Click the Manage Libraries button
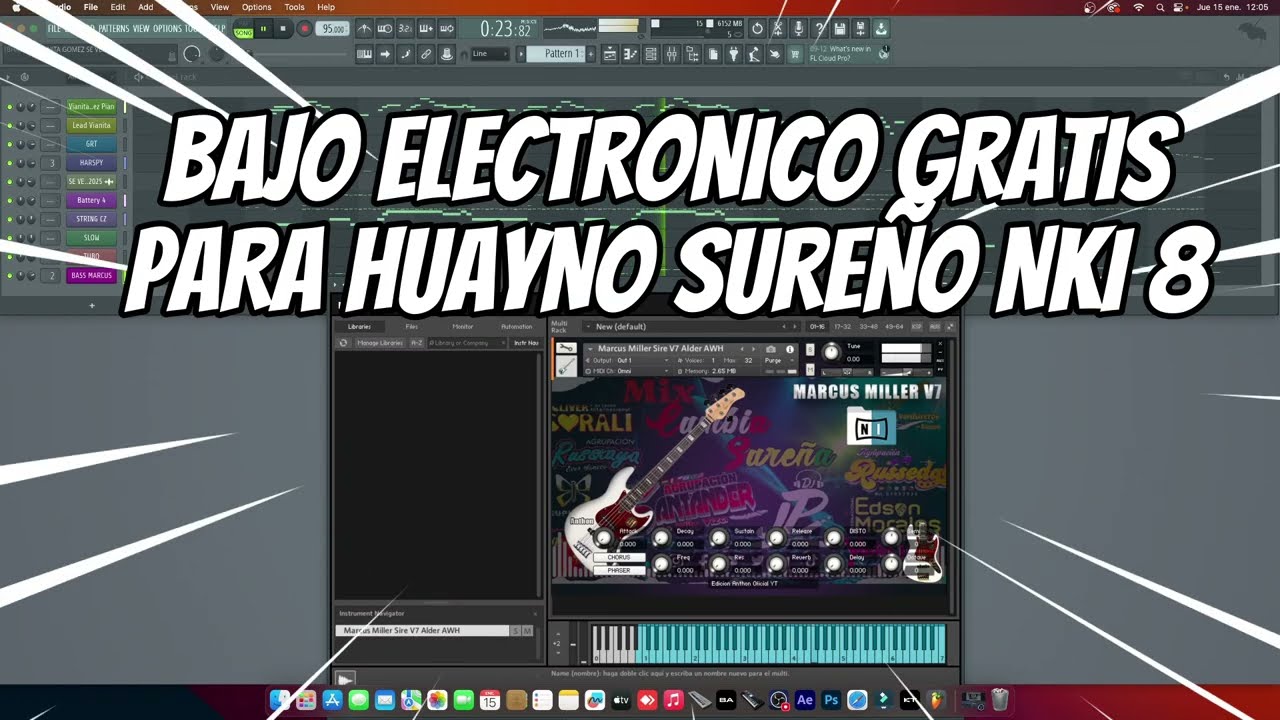This screenshot has width=1280, height=720. (x=379, y=343)
